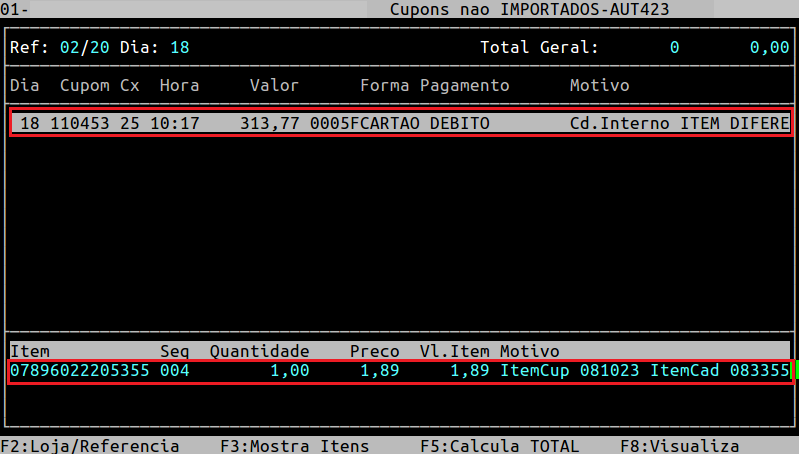Click the Forma Pagamento column header
The height and width of the screenshot is (454, 799).
(435, 86)
